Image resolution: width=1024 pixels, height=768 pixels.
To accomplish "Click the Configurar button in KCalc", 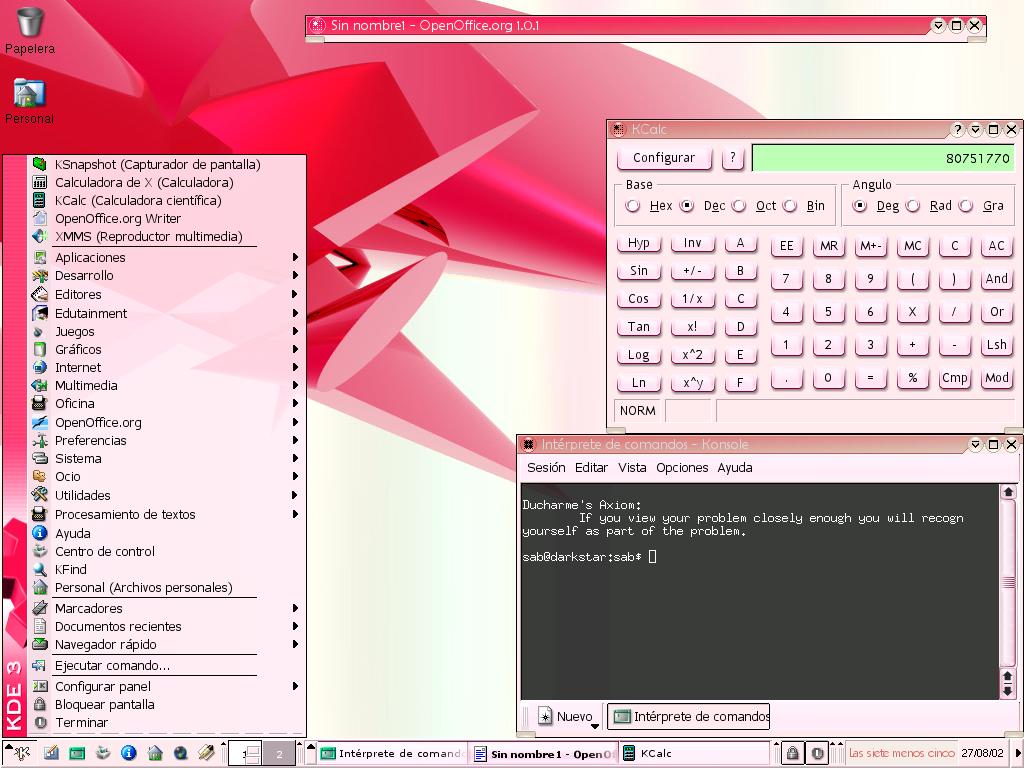I will point(664,157).
